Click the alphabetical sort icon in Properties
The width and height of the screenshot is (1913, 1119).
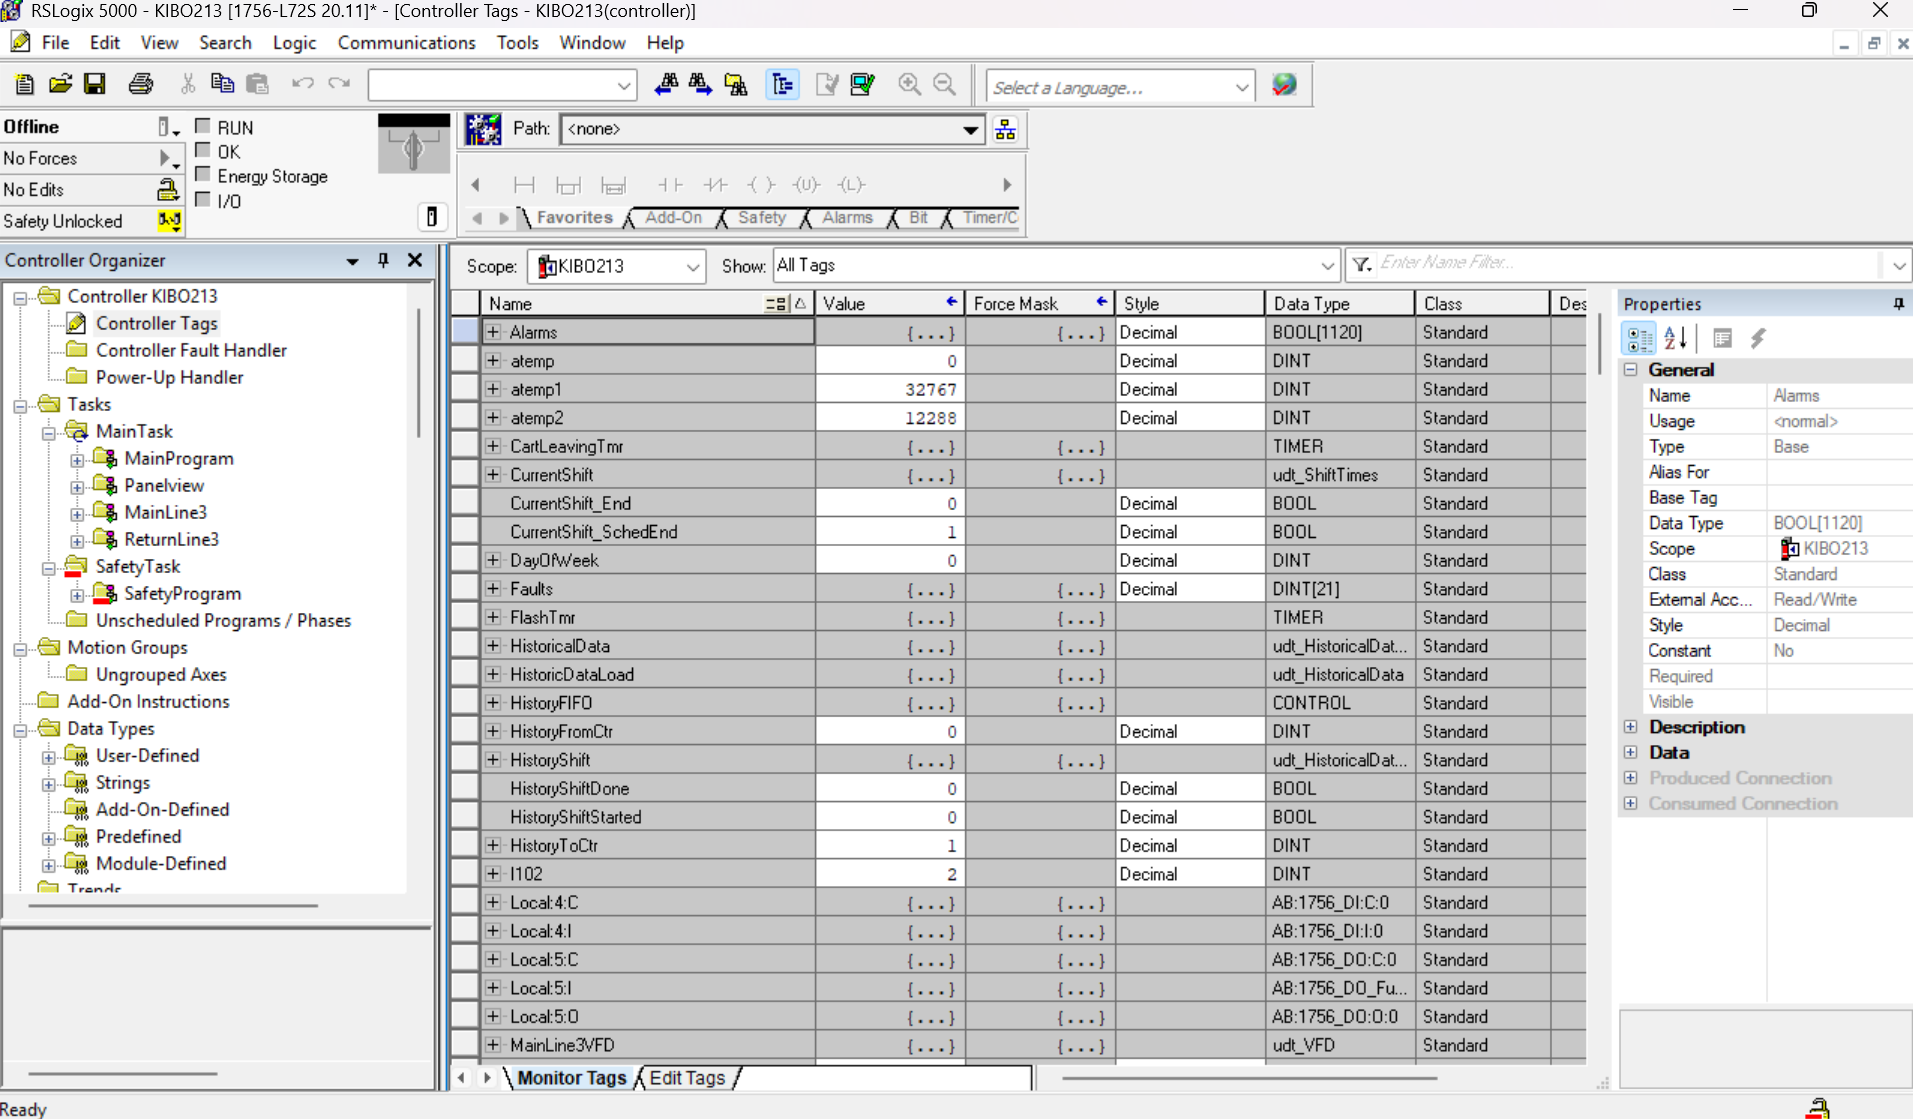(x=1676, y=339)
